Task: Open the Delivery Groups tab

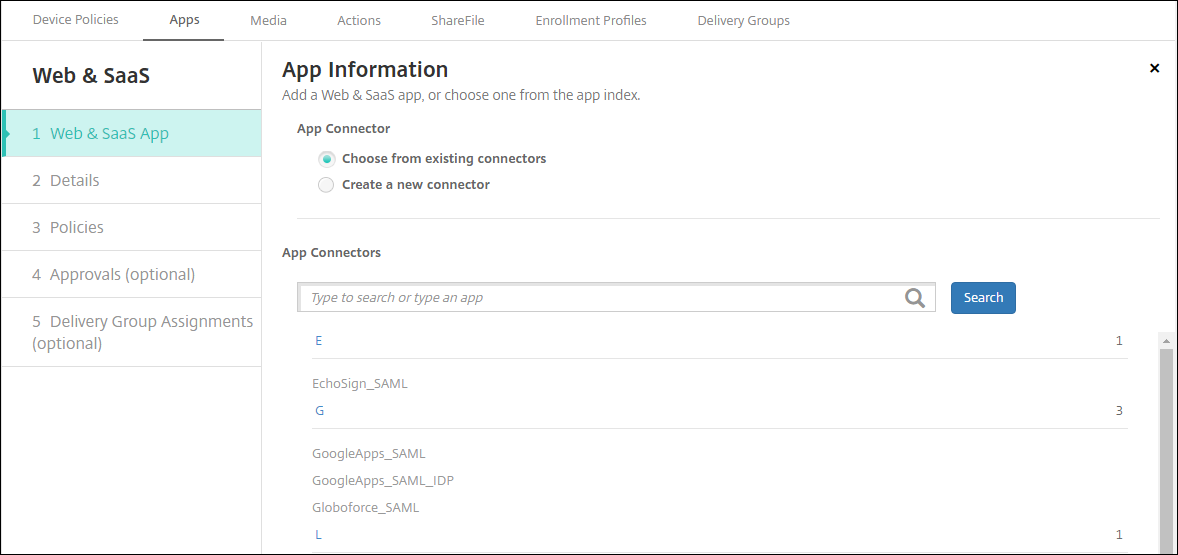Action: click(x=743, y=20)
